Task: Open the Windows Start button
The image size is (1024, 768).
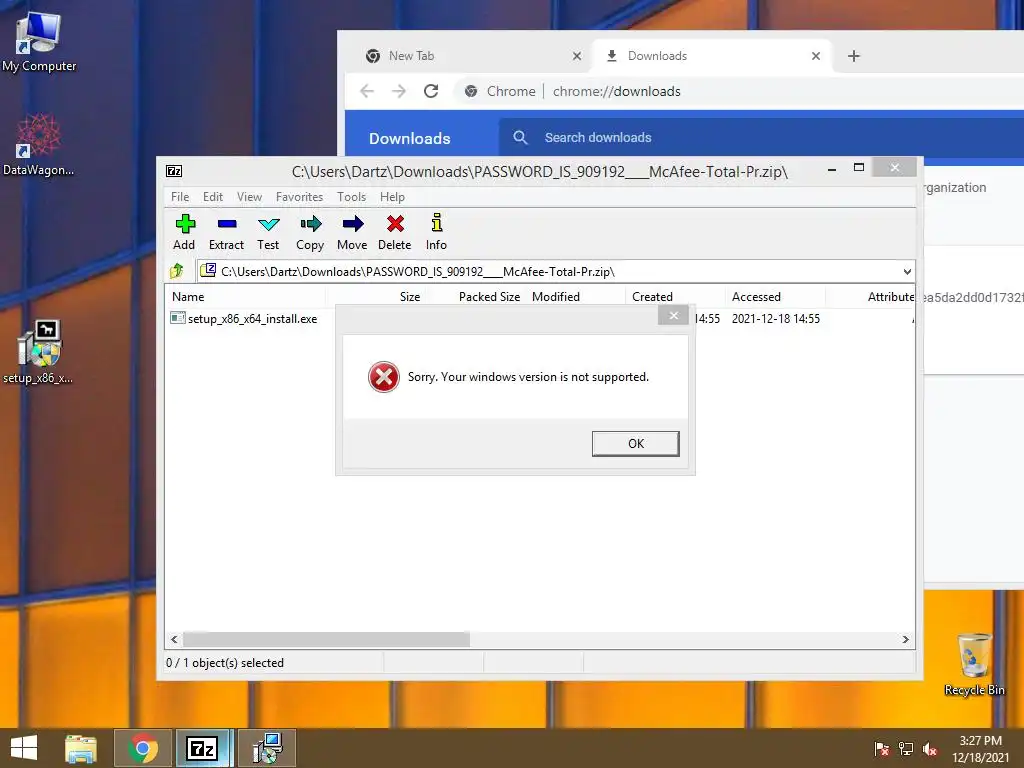Action: [24, 748]
